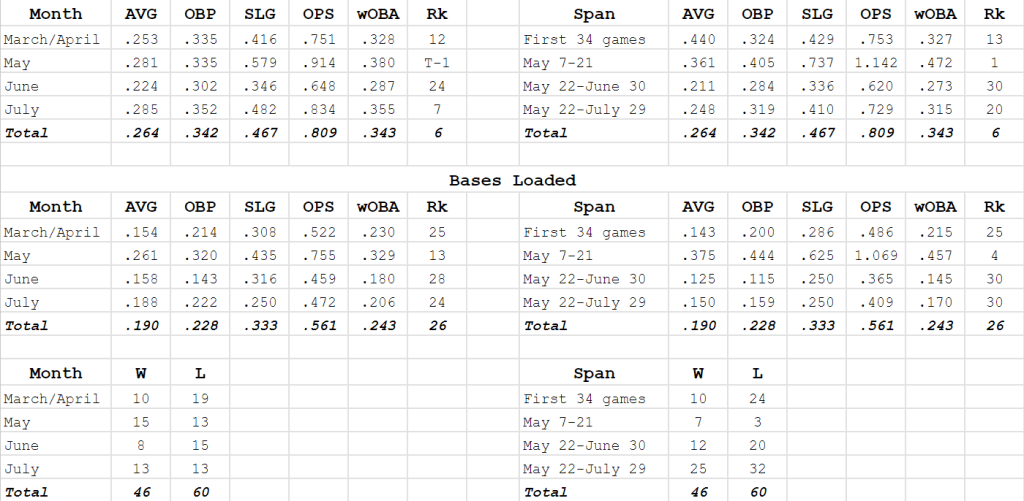Select the .620 OPS cell
This screenshot has width=1024, height=501.
(x=875, y=87)
